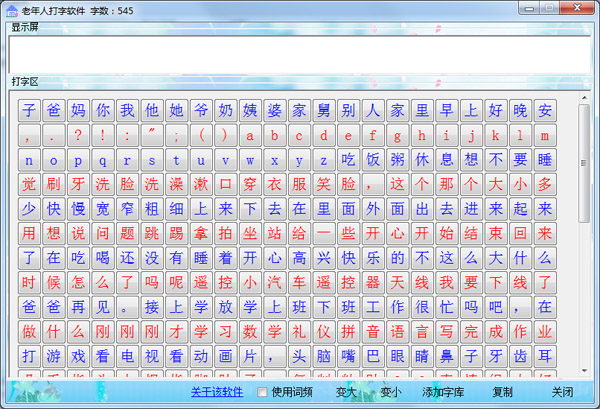Tap the 爷 character key
This screenshot has width=600, height=409.
[x=201, y=111]
